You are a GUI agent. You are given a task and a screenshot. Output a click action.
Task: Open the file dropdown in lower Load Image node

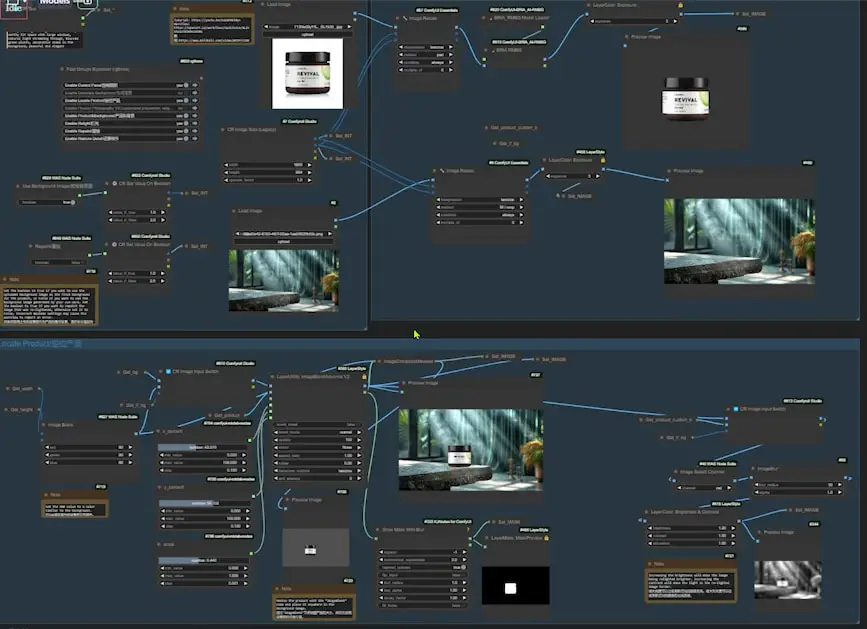(284, 234)
